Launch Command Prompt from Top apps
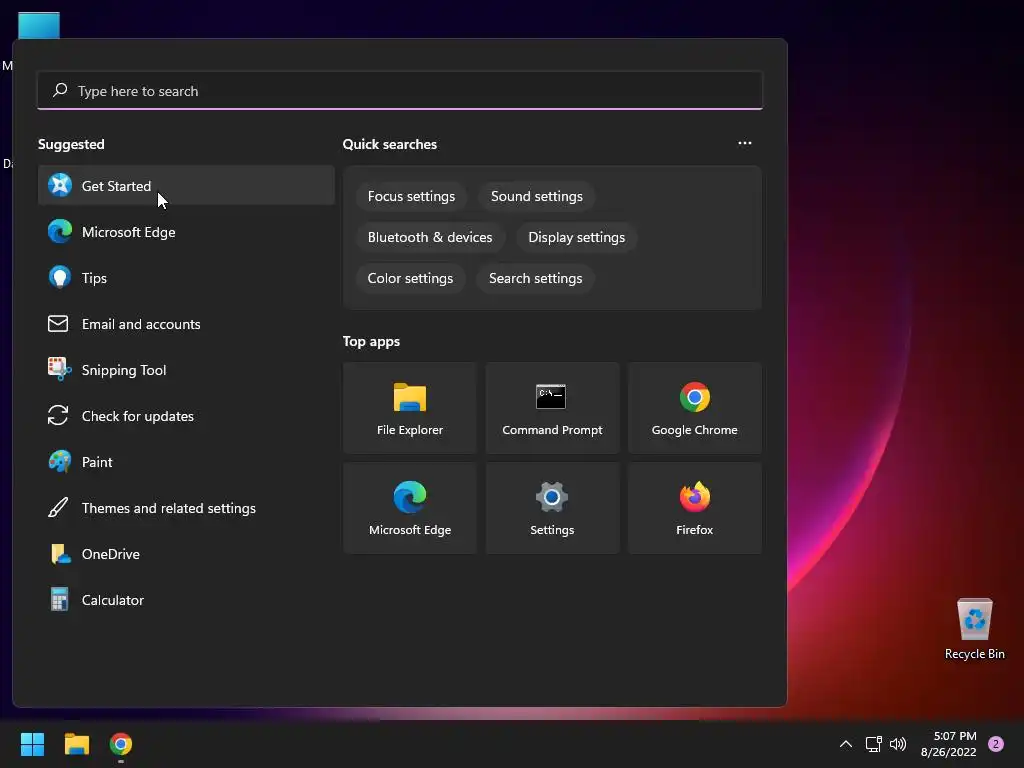Viewport: 1024px width, 768px height. (x=552, y=408)
